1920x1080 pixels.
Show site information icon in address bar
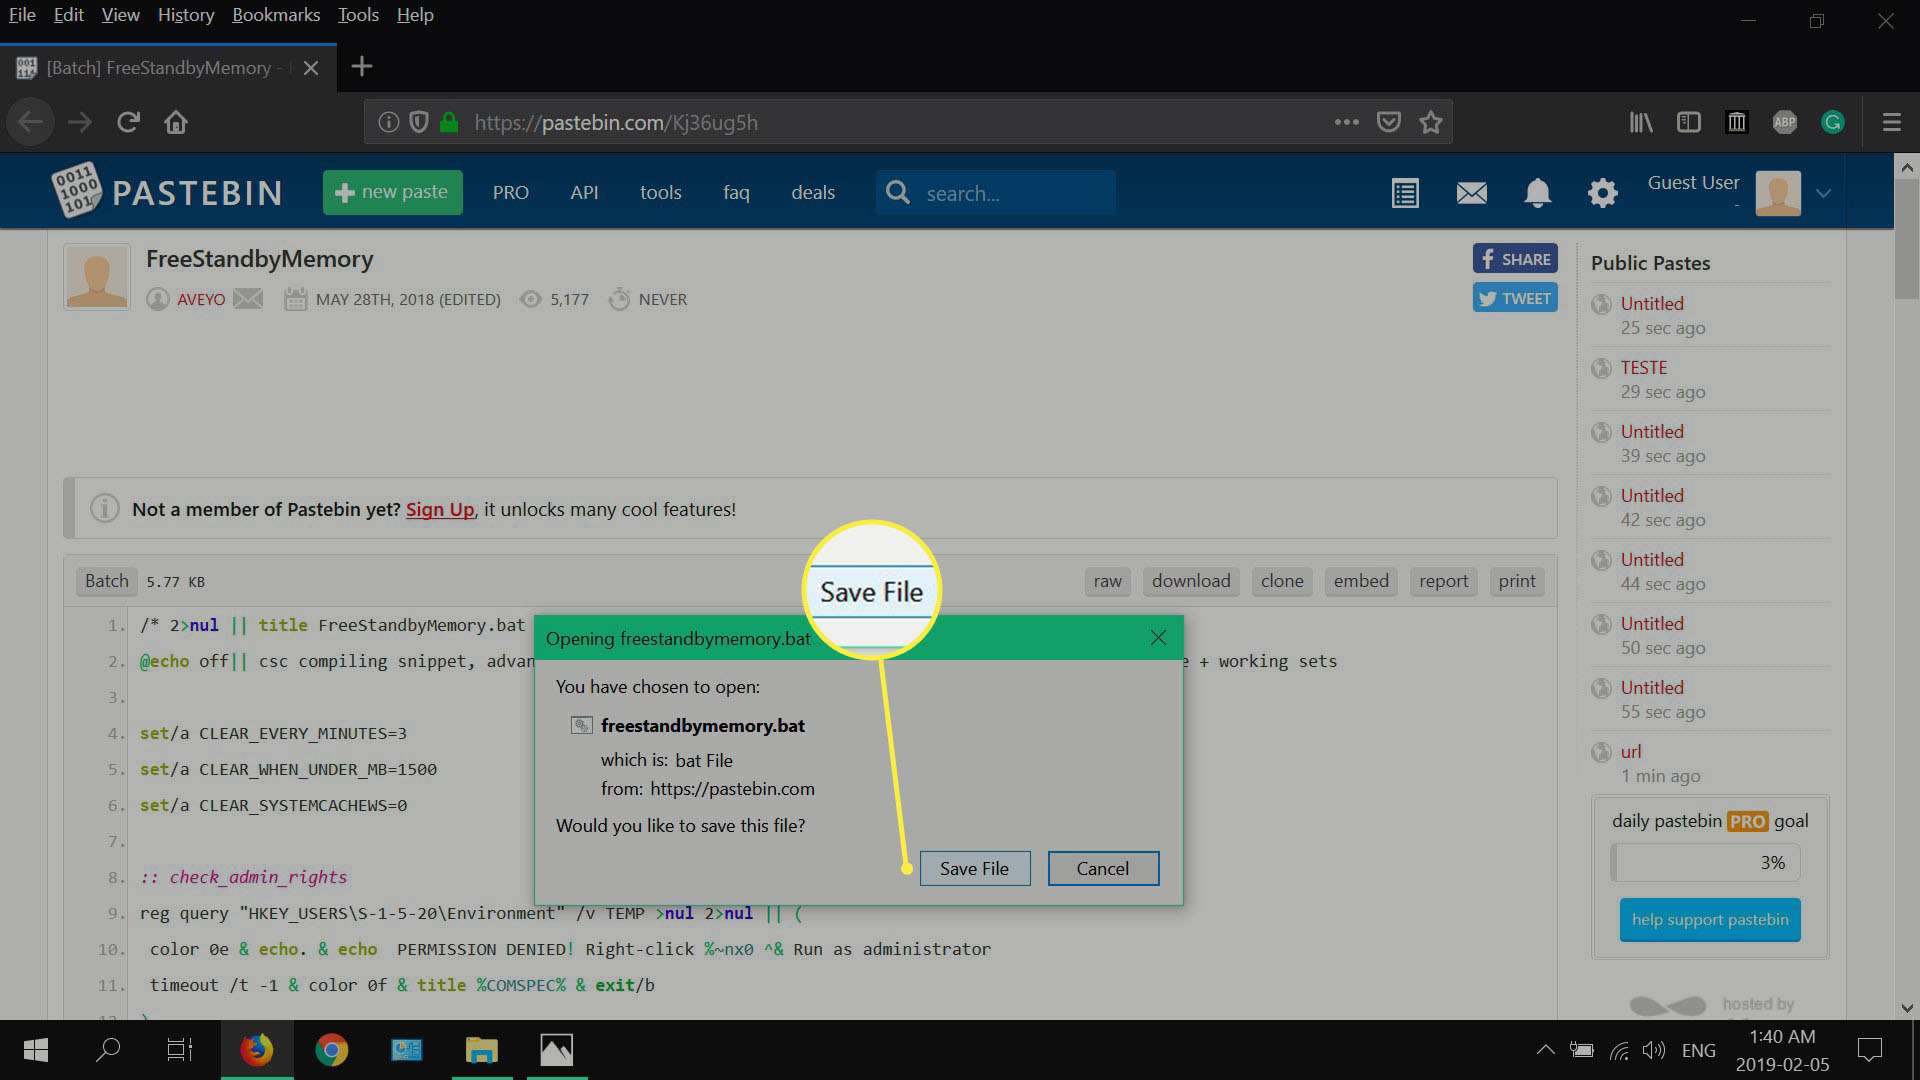(x=388, y=122)
